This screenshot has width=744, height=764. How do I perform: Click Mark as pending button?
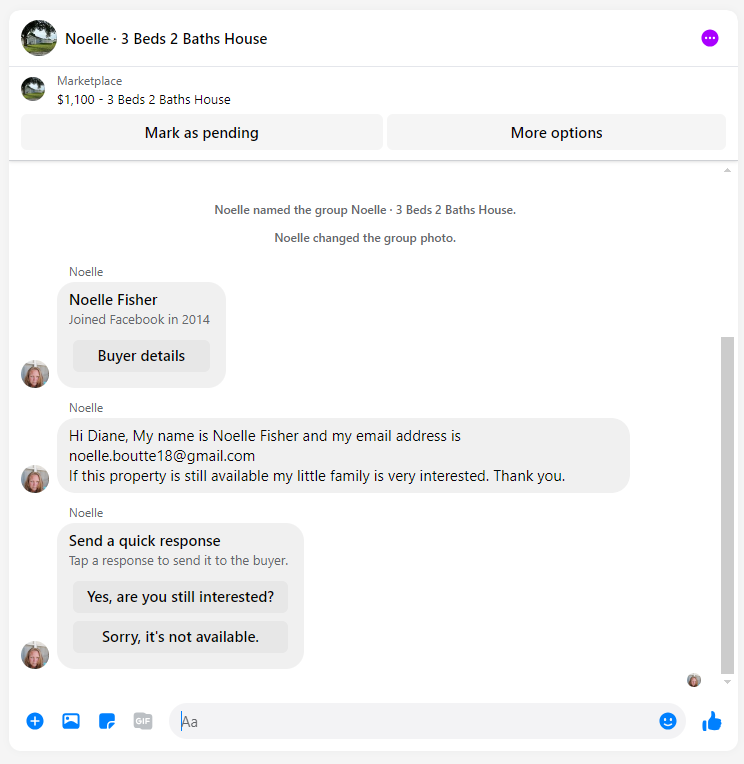tap(202, 133)
